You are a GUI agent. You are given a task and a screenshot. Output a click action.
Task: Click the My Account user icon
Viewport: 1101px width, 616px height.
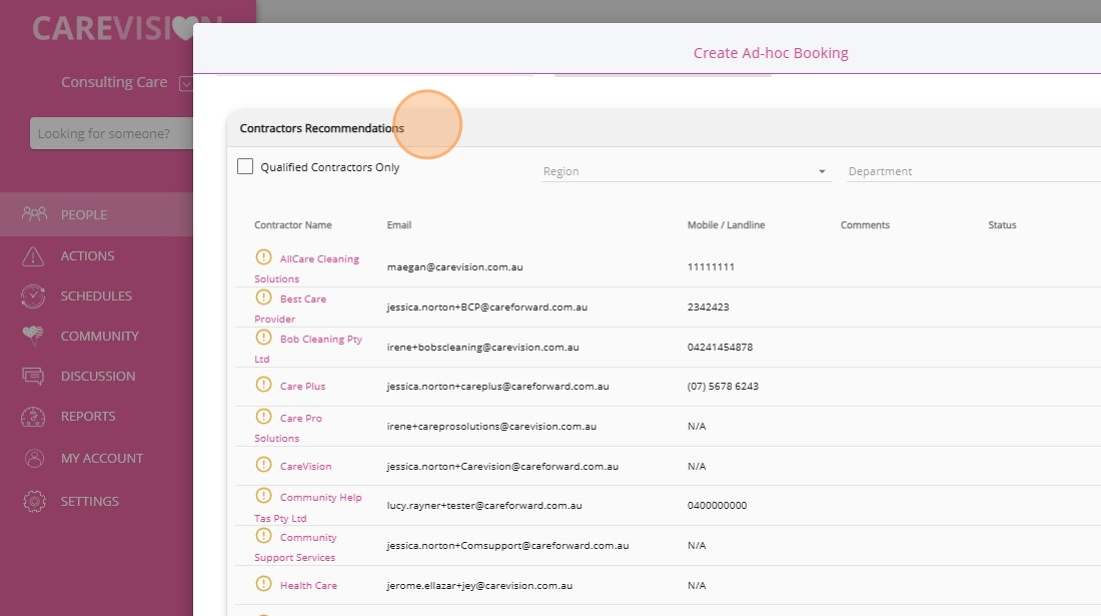click(34, 458)
